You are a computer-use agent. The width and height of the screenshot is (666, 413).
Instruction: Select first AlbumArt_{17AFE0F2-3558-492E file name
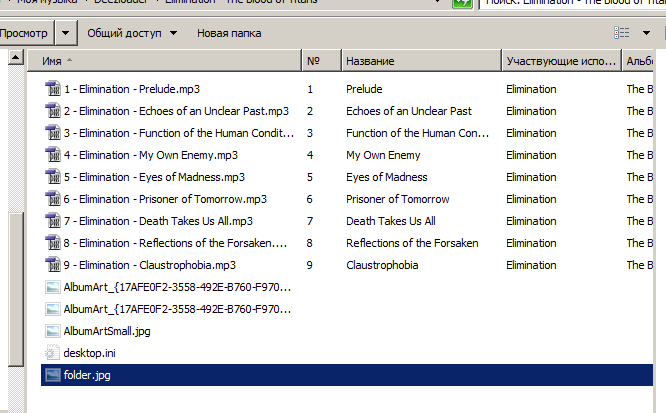pyautogui.click(x=178, y=288)
